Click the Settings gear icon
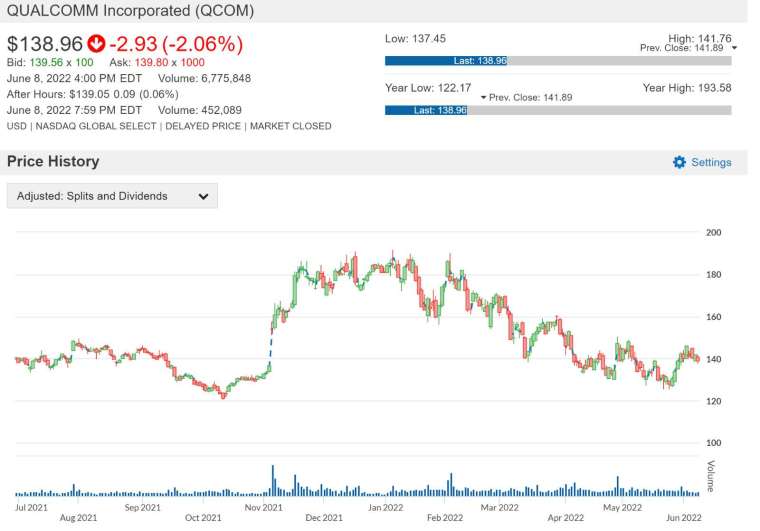Image resolution: width=760 pixels, height=531 pixels. 679,162
